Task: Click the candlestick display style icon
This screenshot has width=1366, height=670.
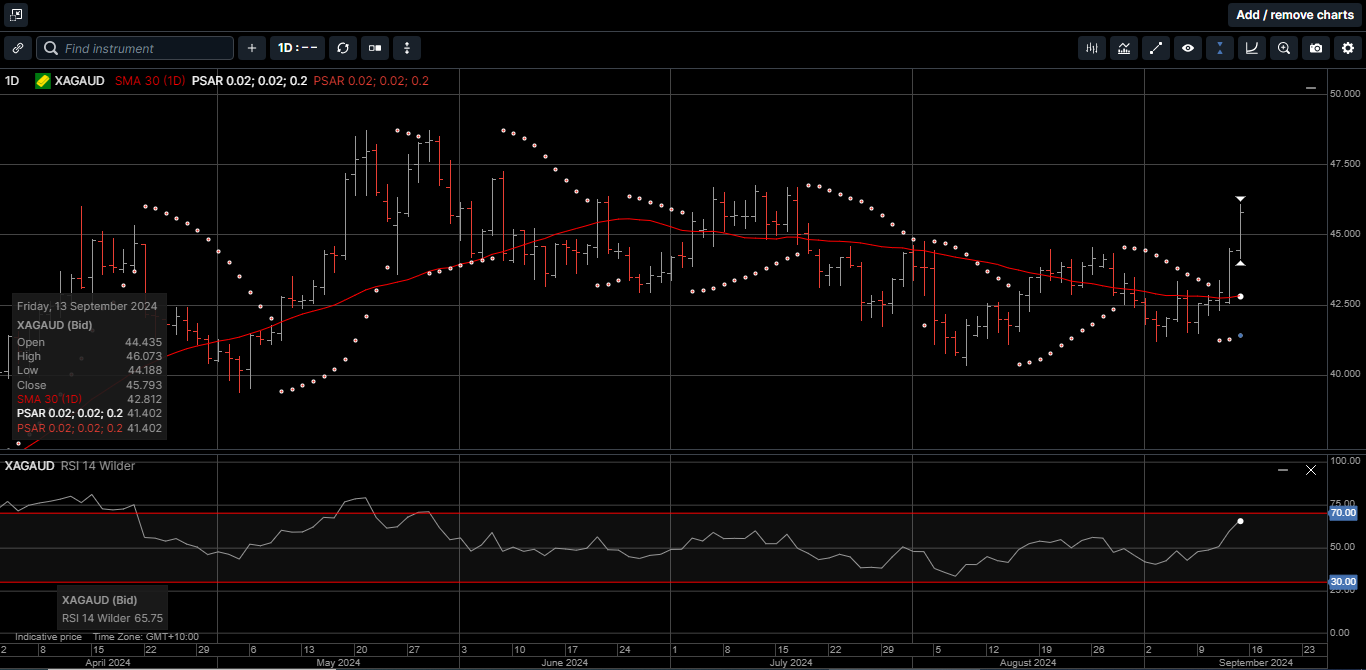Action: point(375,48)
